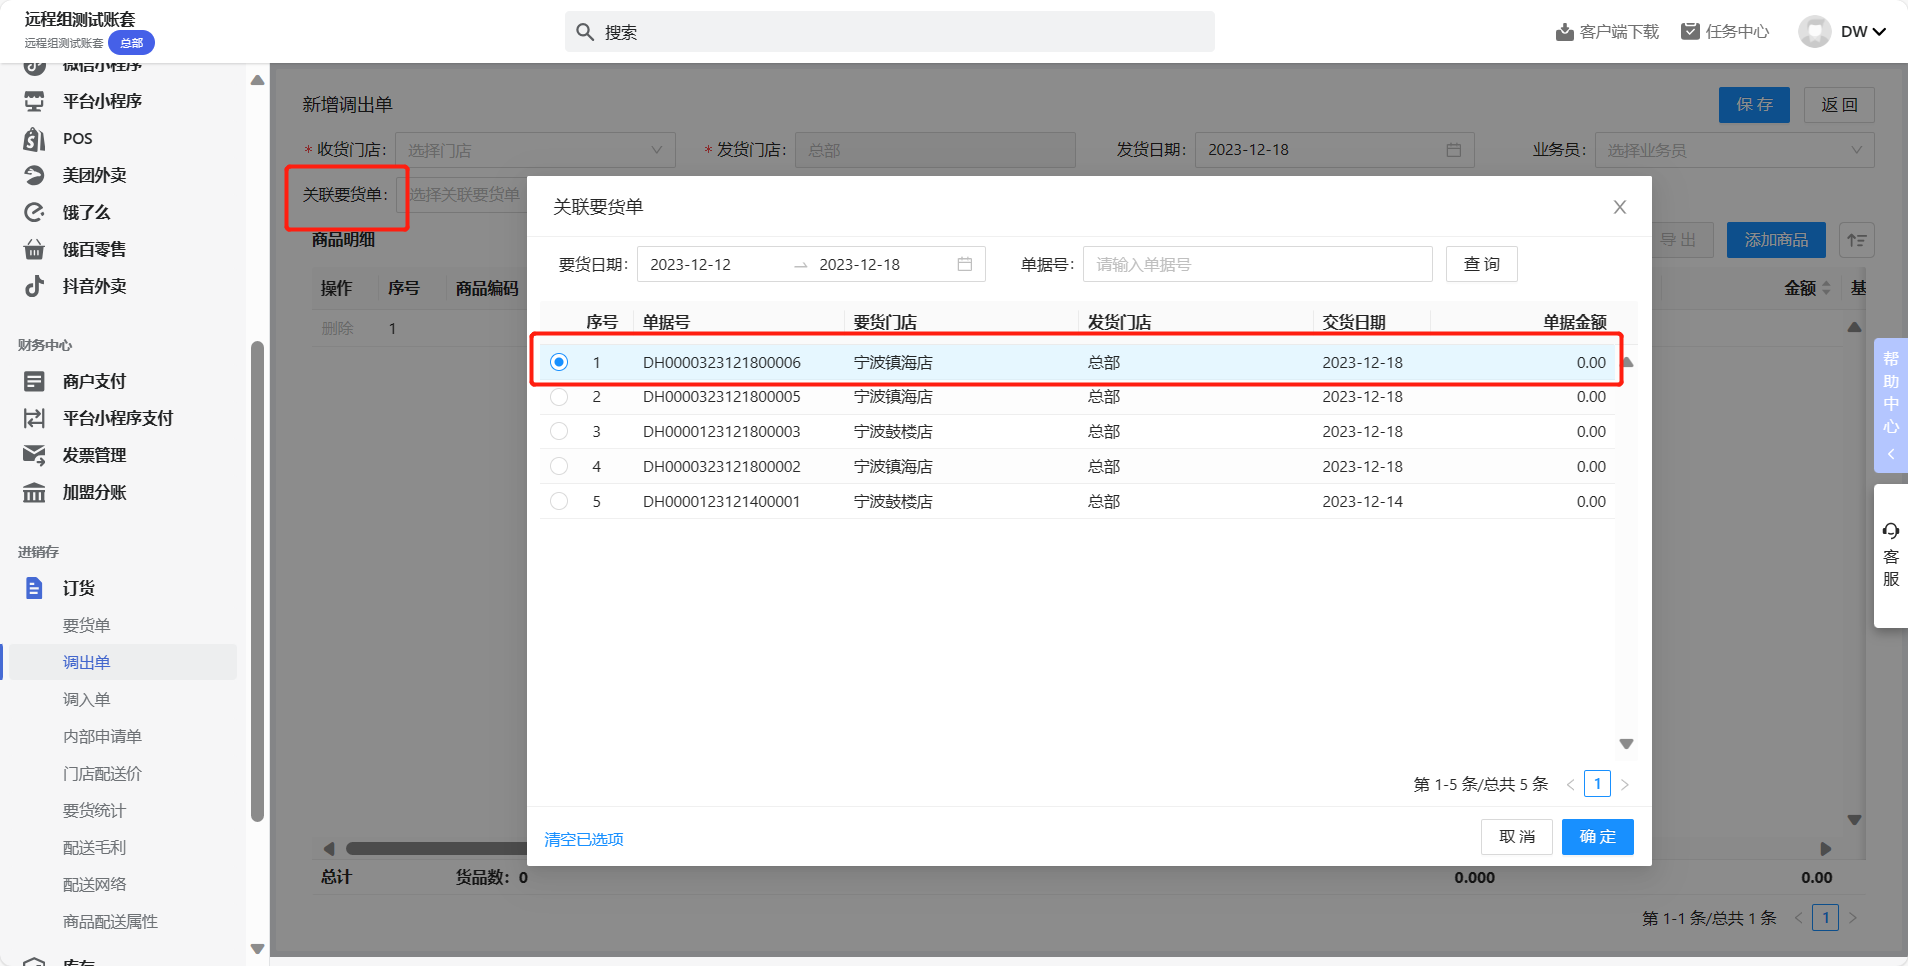Open 业务员 salesperson dropdown
This screenshot has height=966, width=1908.
tap(1734, 150)
